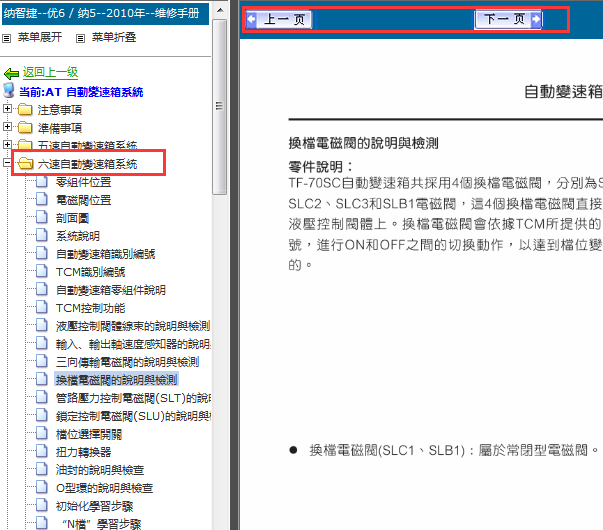Click the page icon beside 初始化學習步驟
603x530 pixels.
42,505
